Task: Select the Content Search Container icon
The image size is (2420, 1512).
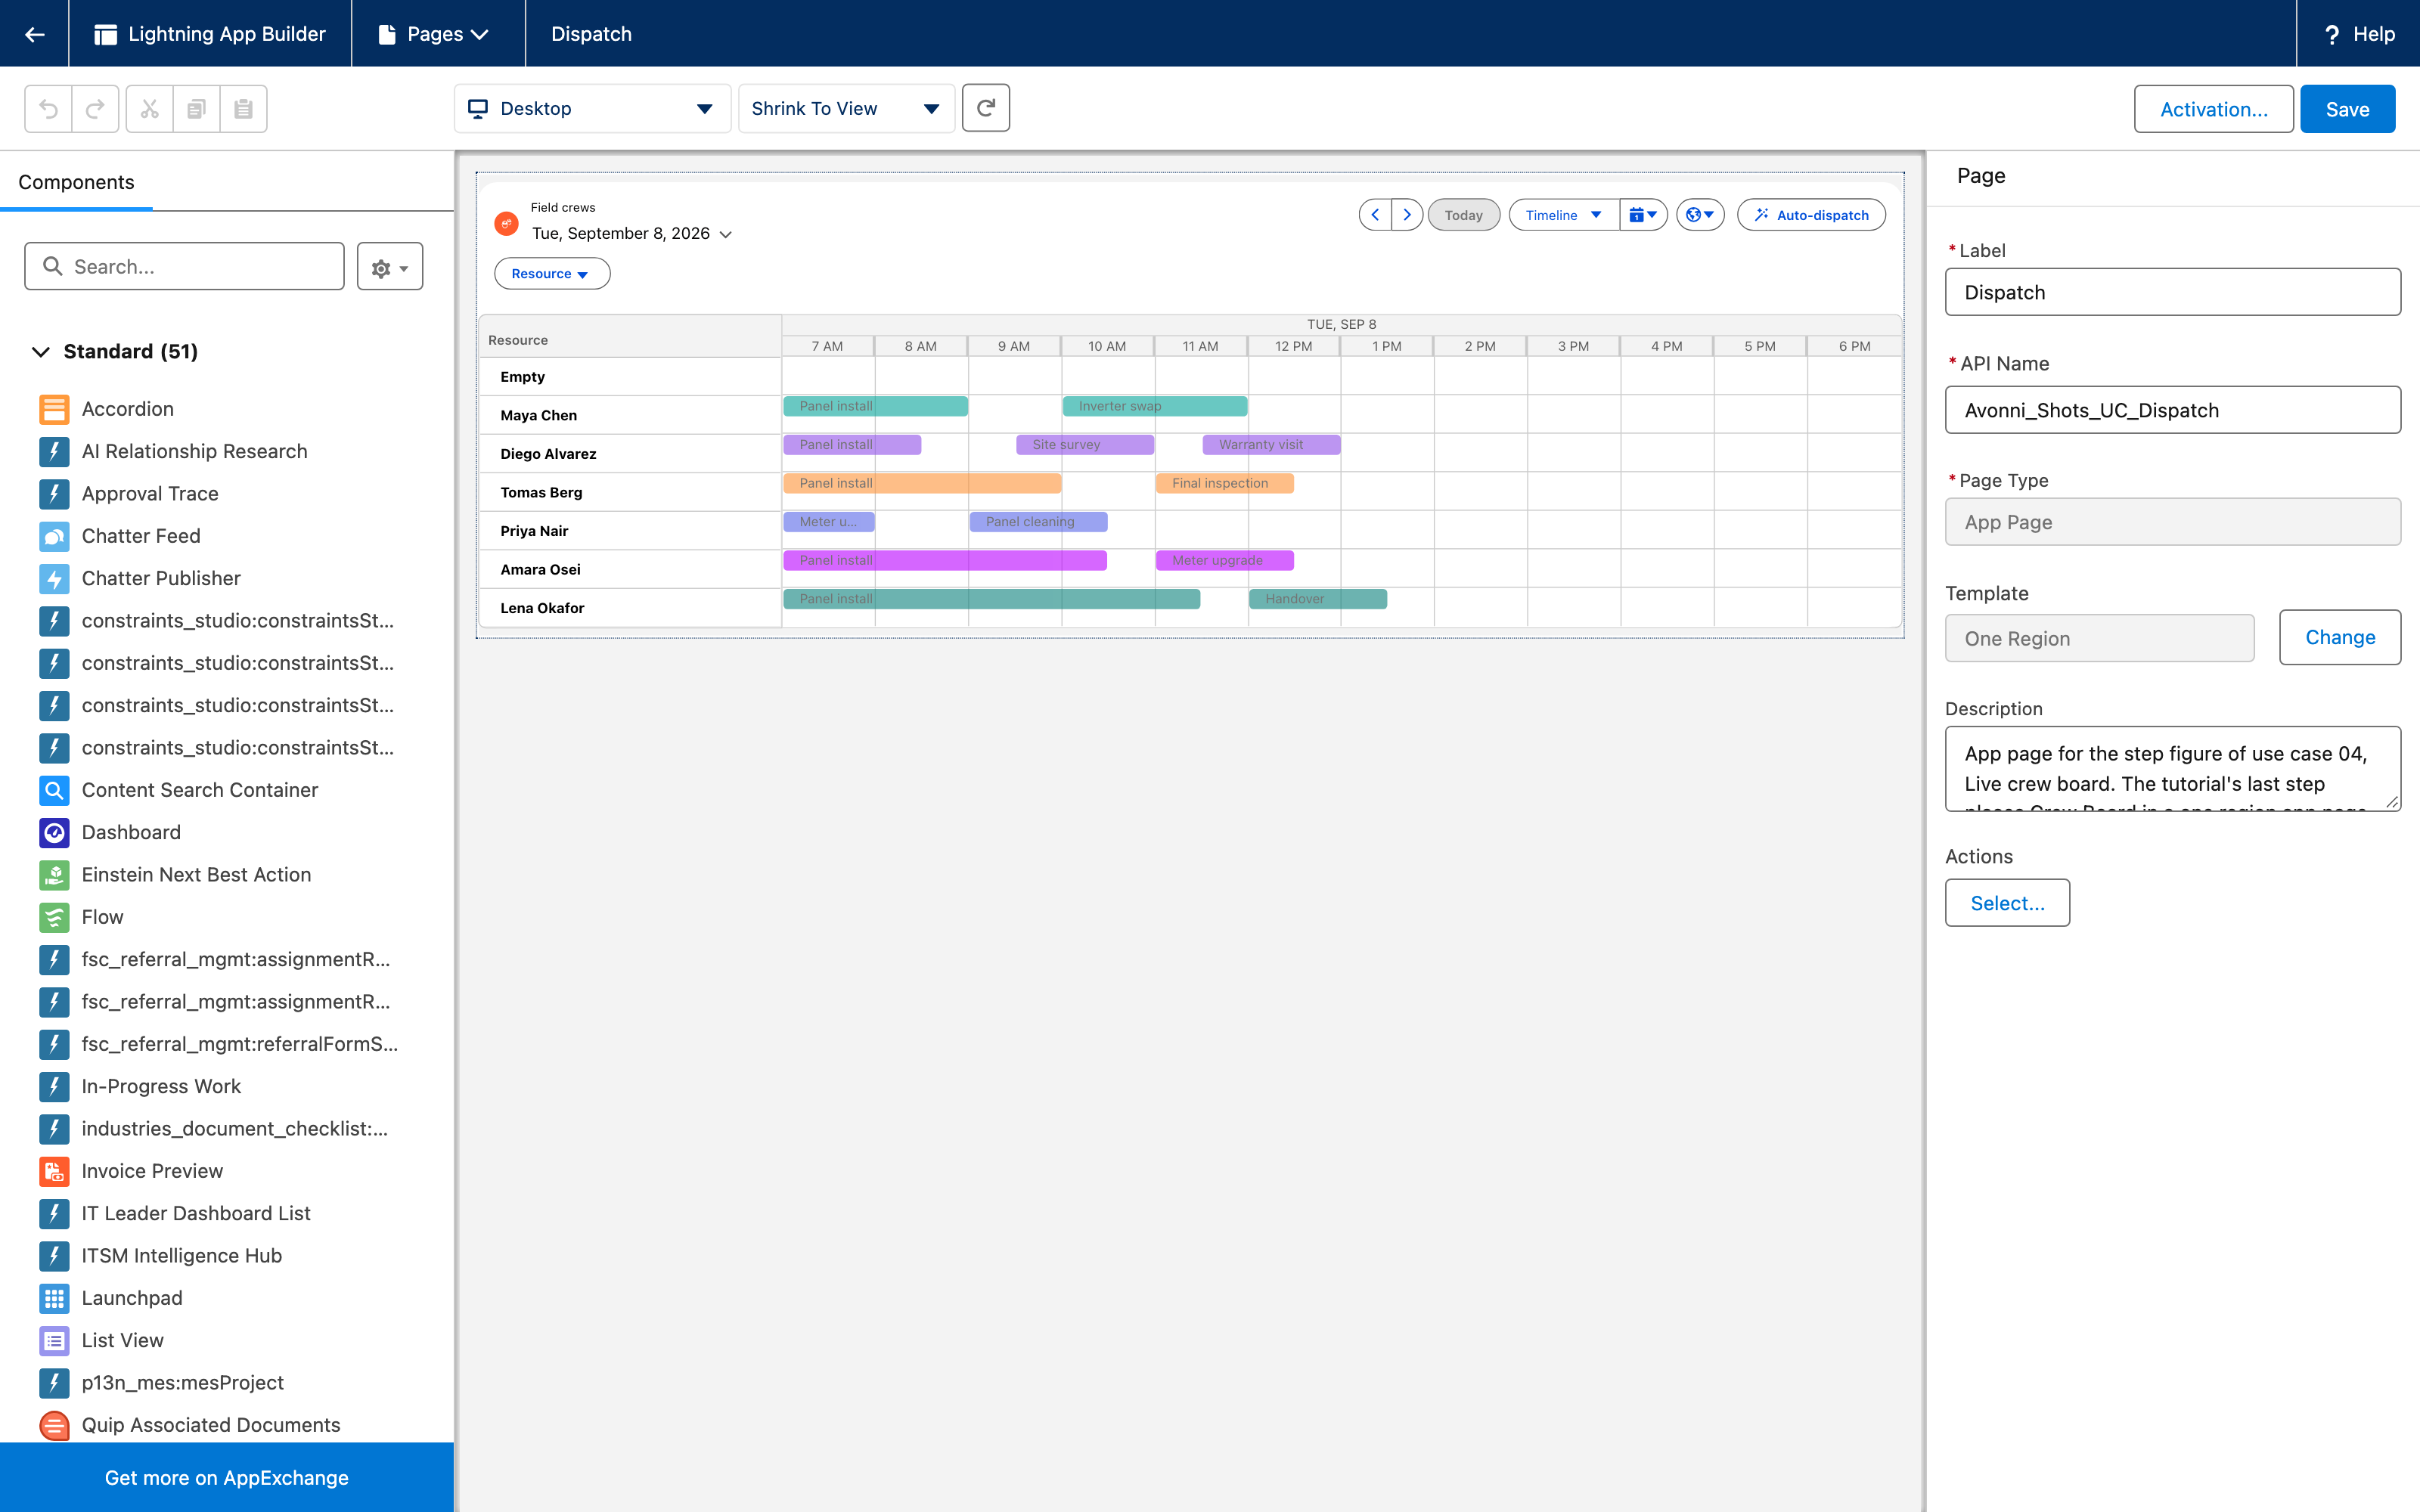Action: [x=54, y=790]
